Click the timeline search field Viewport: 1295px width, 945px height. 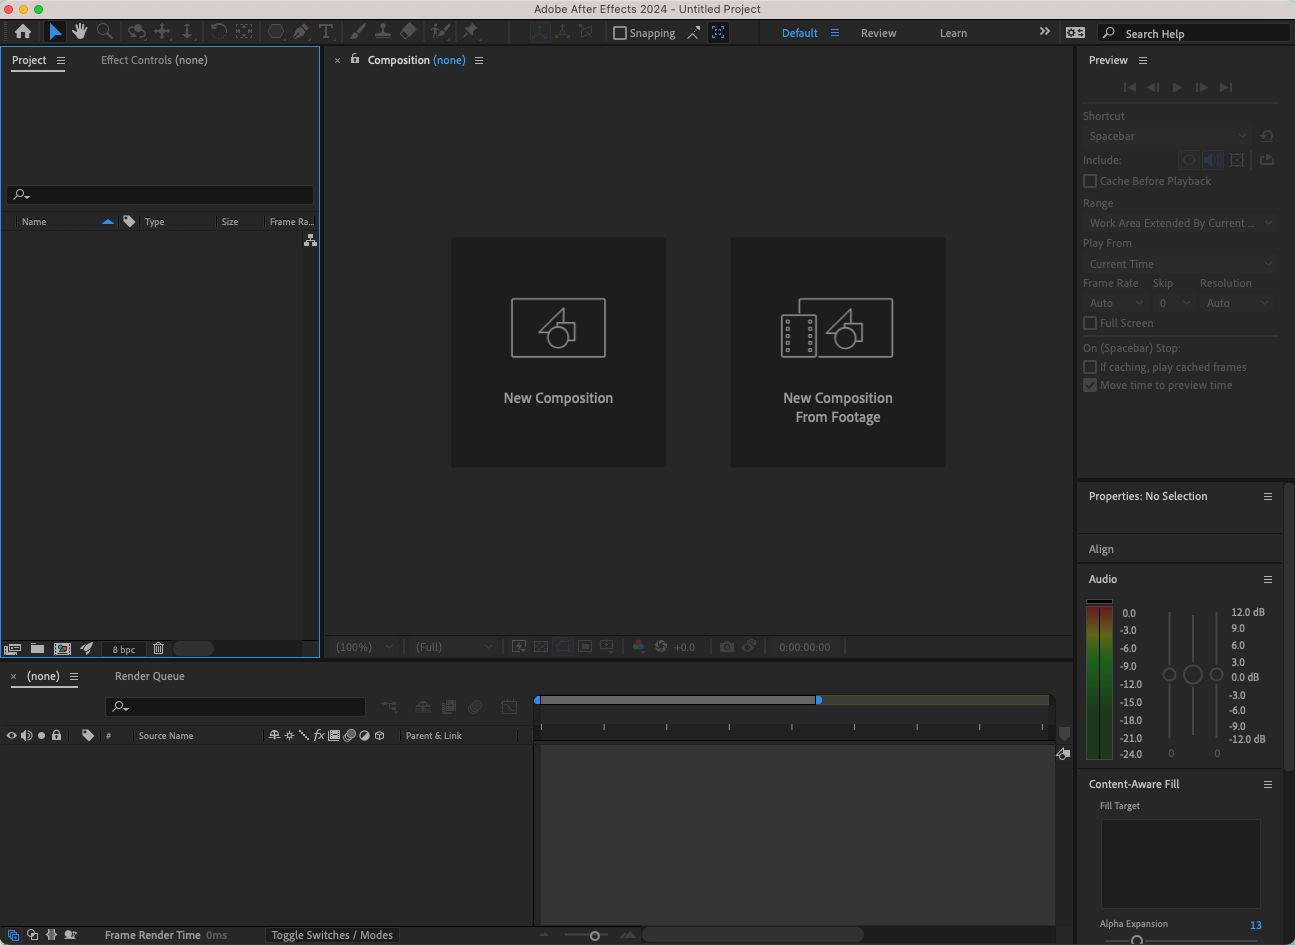235,707
